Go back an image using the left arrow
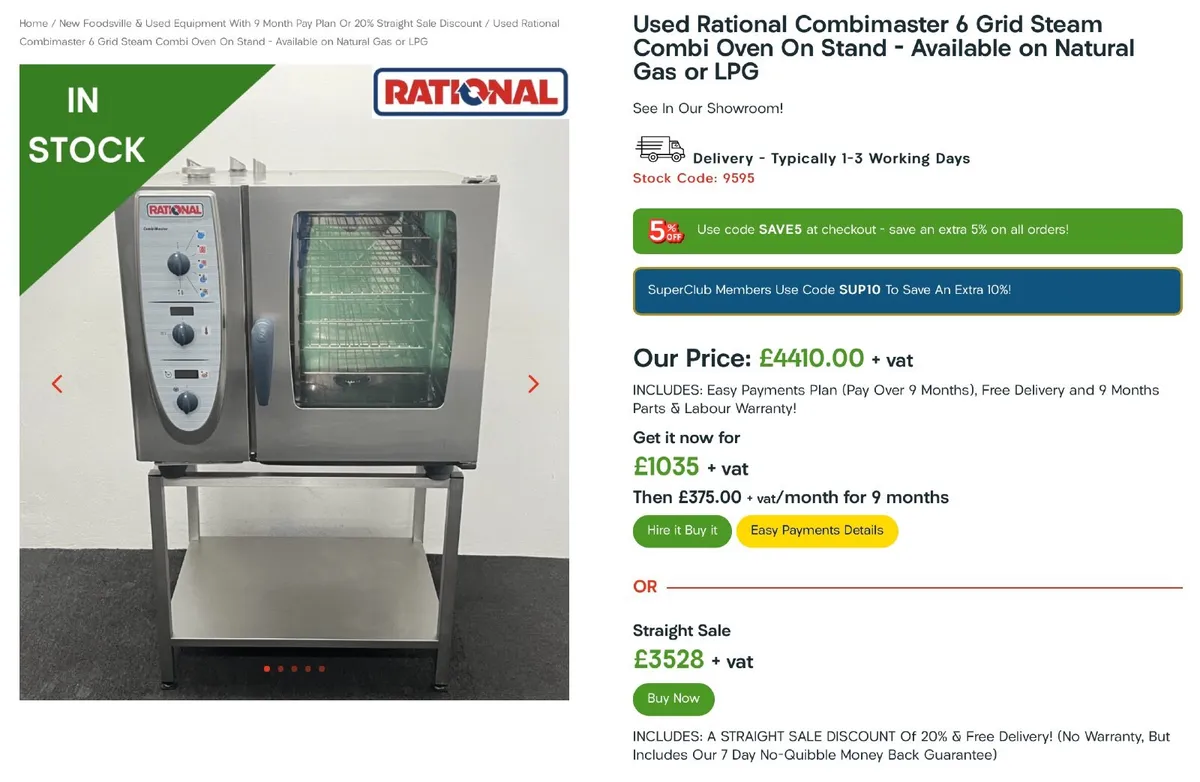 [57, 383]
